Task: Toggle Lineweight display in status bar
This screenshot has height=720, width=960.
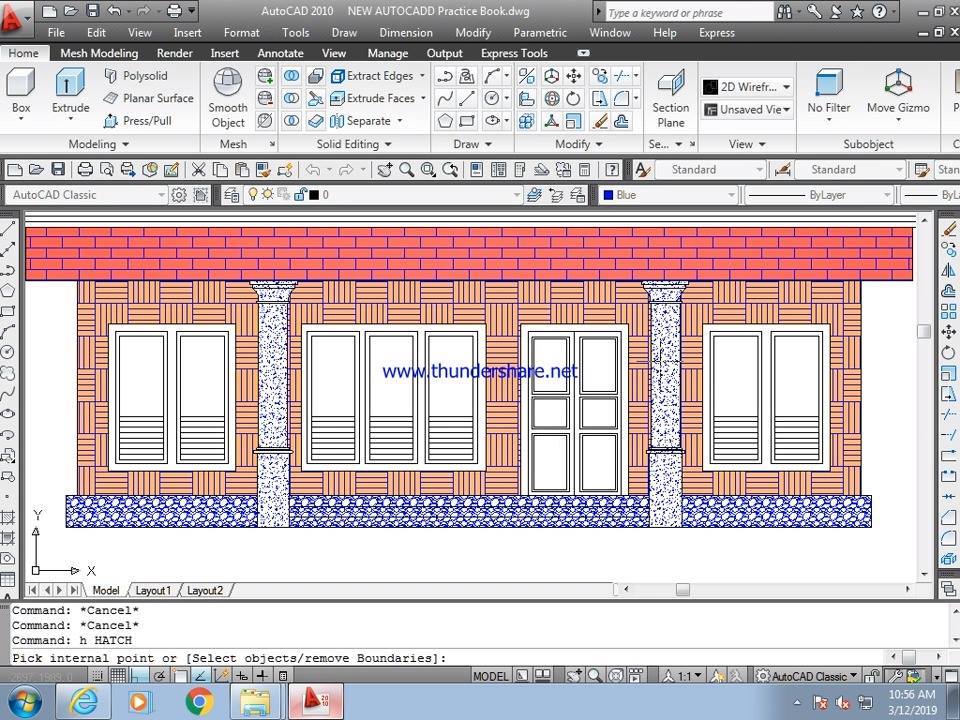Action: pos(262,675)
